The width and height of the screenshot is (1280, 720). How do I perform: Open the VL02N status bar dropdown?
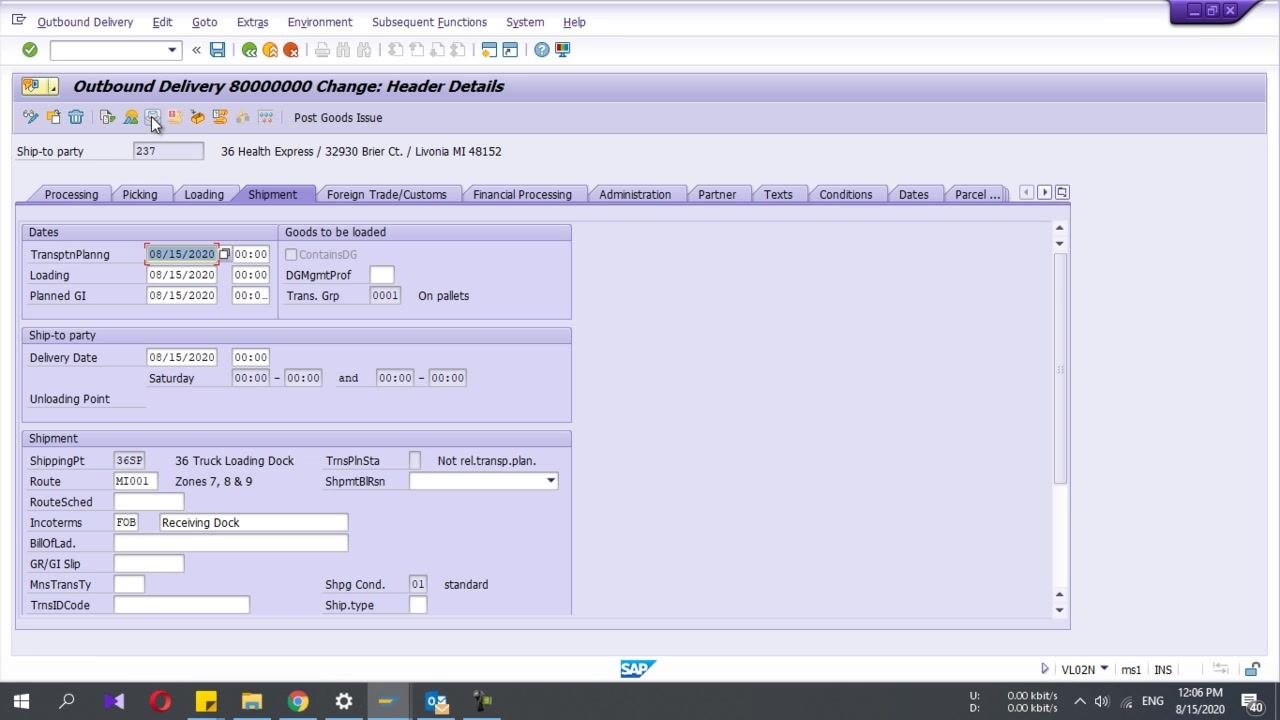[1104, 669]
